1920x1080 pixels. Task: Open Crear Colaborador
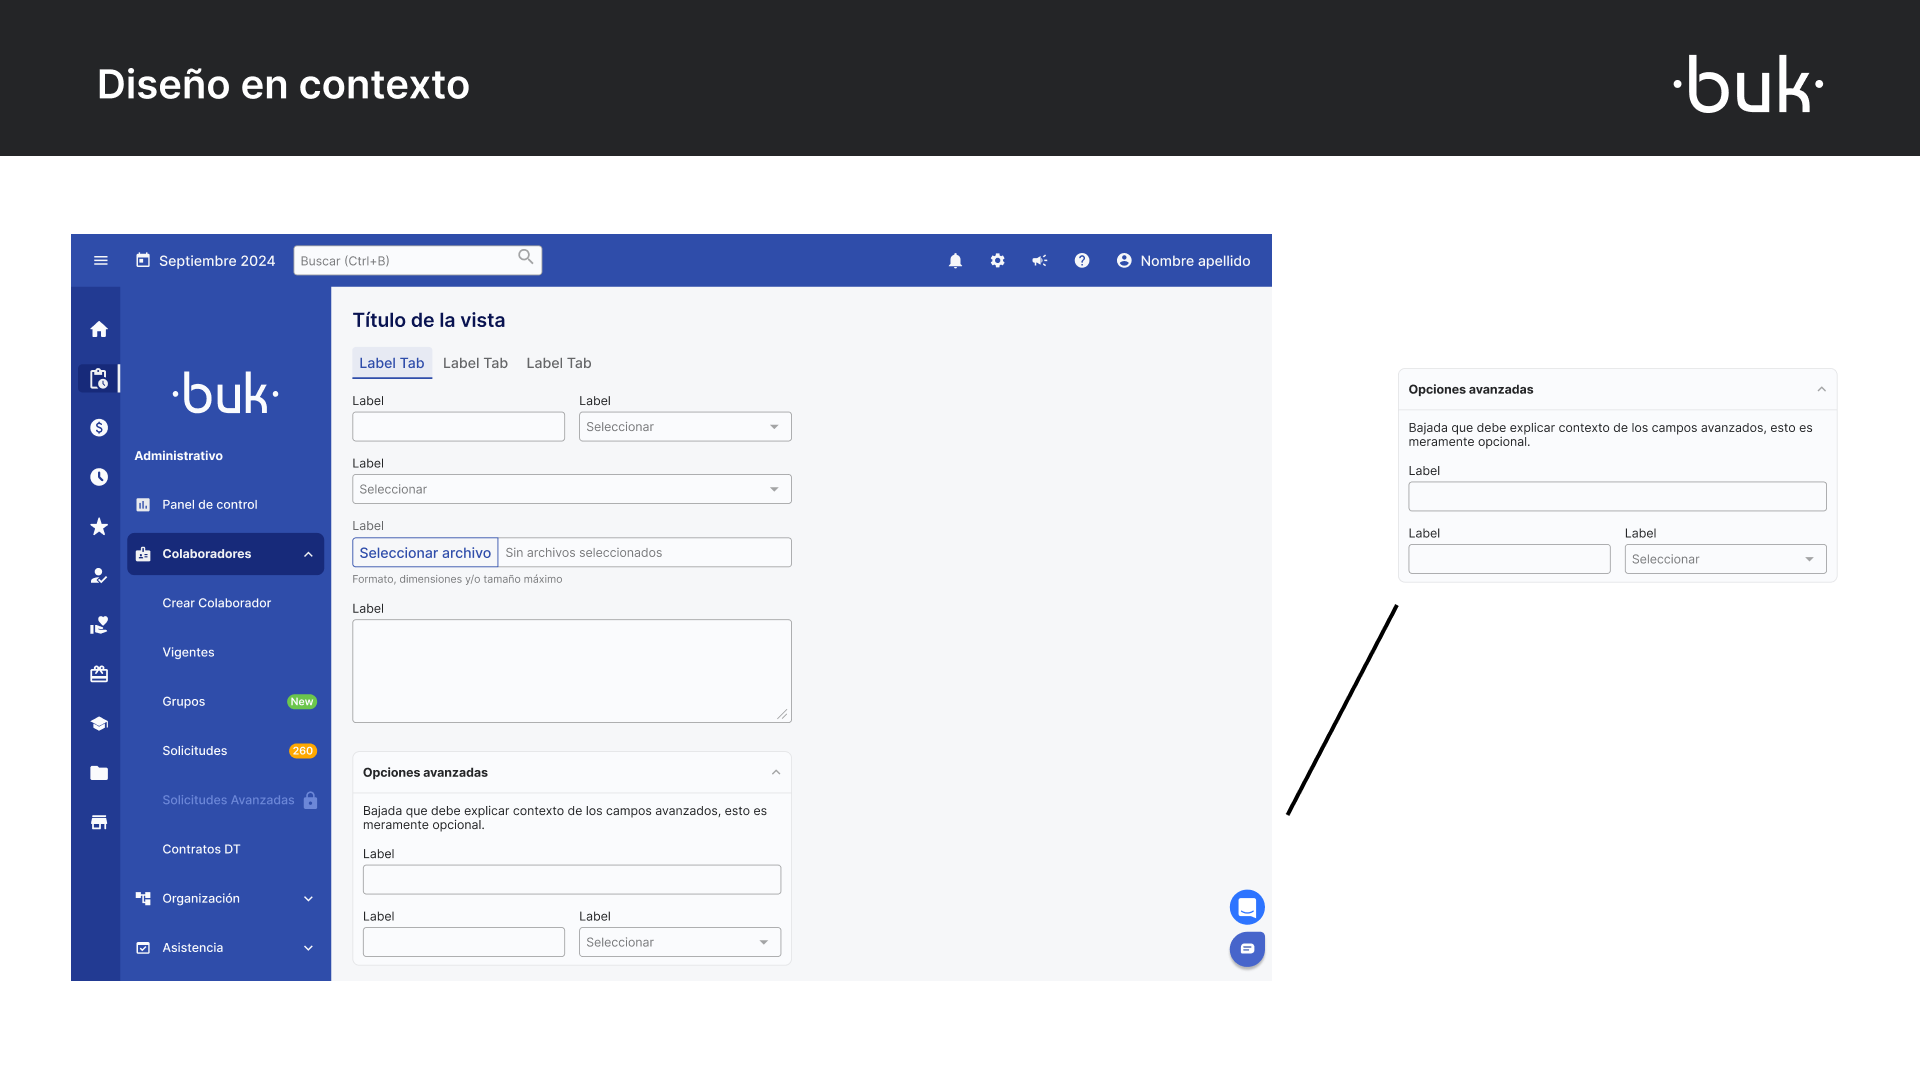[216, 602]
